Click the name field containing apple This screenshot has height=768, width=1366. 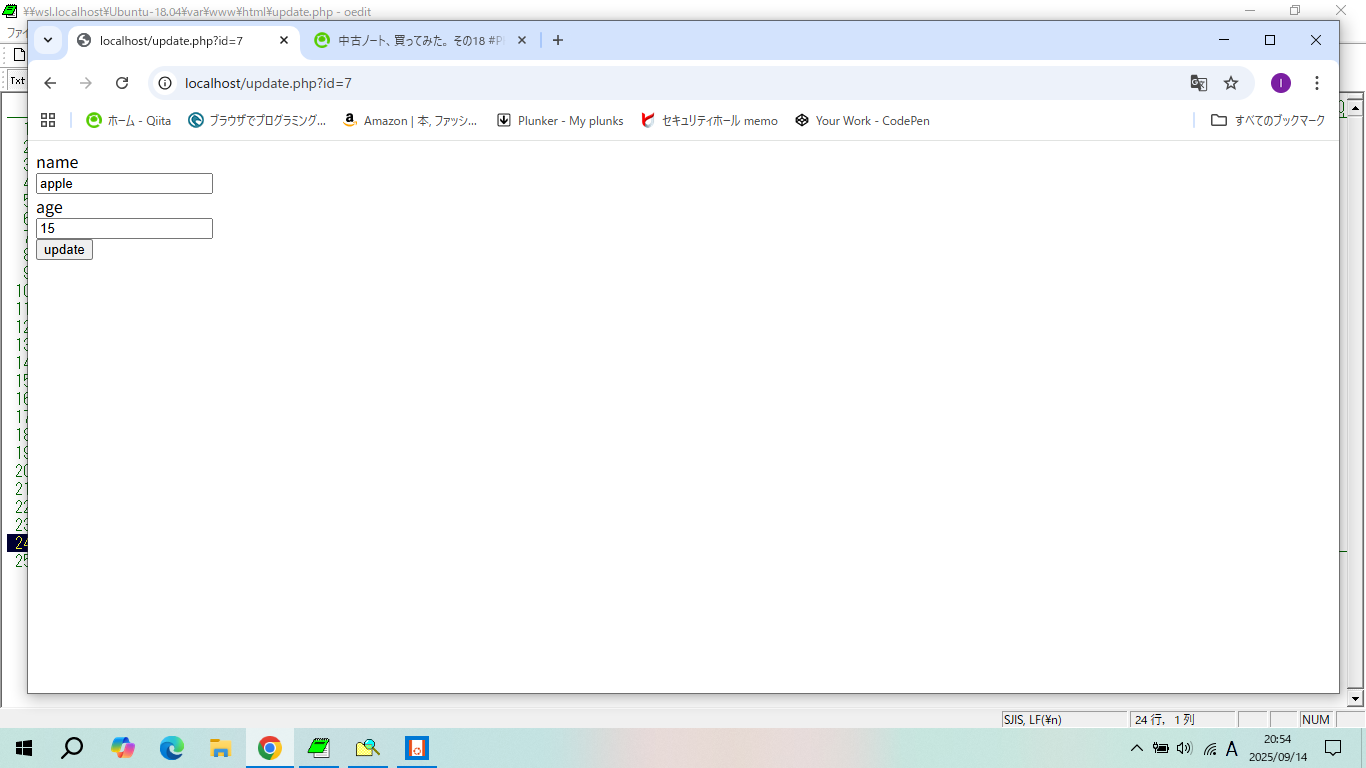[124, 184]
